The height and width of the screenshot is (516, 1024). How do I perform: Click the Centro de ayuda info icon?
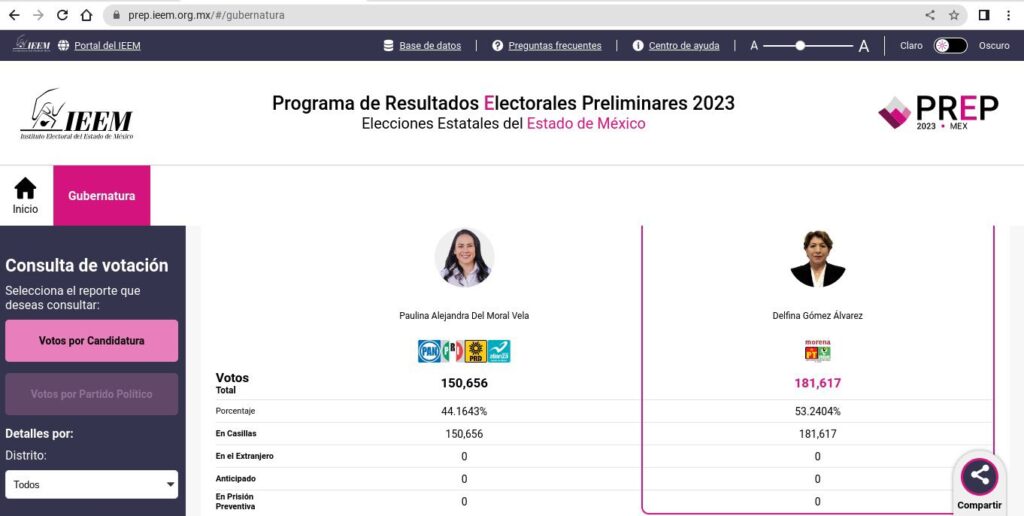[638, 46]
